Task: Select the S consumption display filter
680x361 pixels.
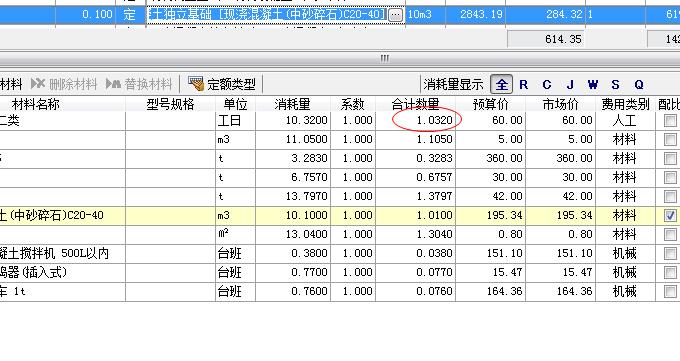Action: pos(615,85)
